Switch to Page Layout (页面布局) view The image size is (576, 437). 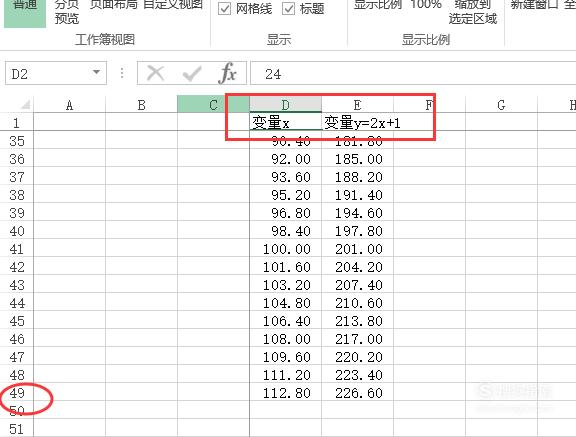114,5
